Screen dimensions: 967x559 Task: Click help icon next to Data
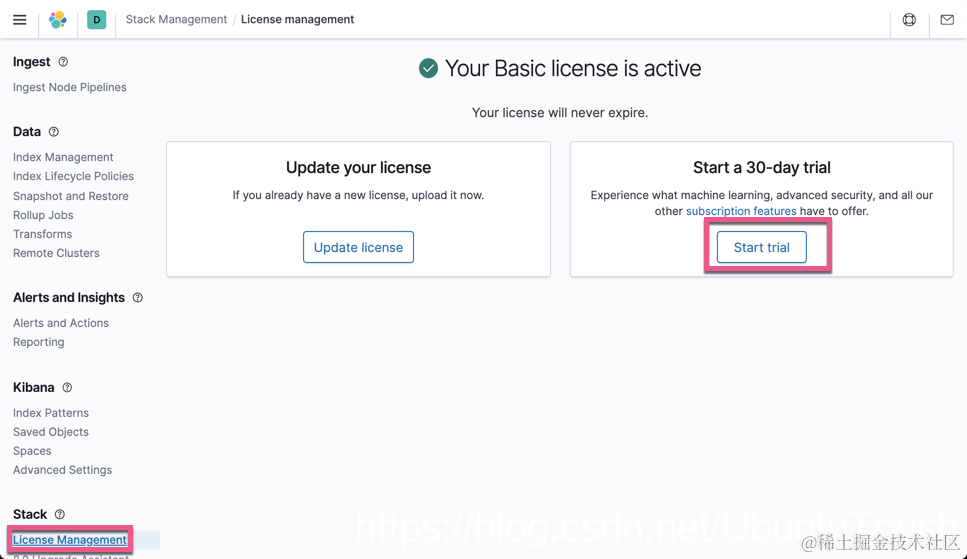[x=54, y=131]
